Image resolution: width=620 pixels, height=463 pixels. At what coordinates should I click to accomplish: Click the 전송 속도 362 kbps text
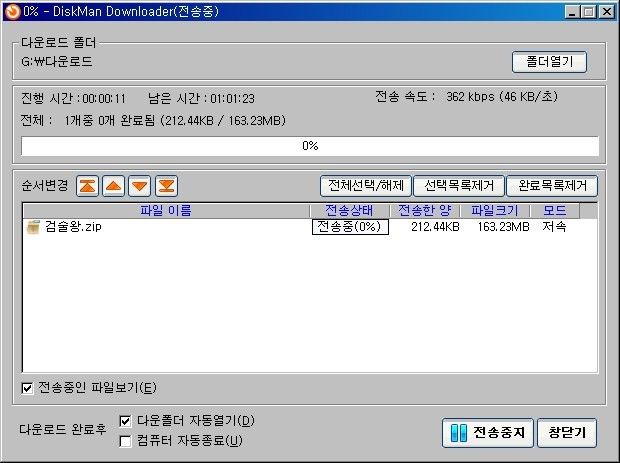[x=466, y=96]
